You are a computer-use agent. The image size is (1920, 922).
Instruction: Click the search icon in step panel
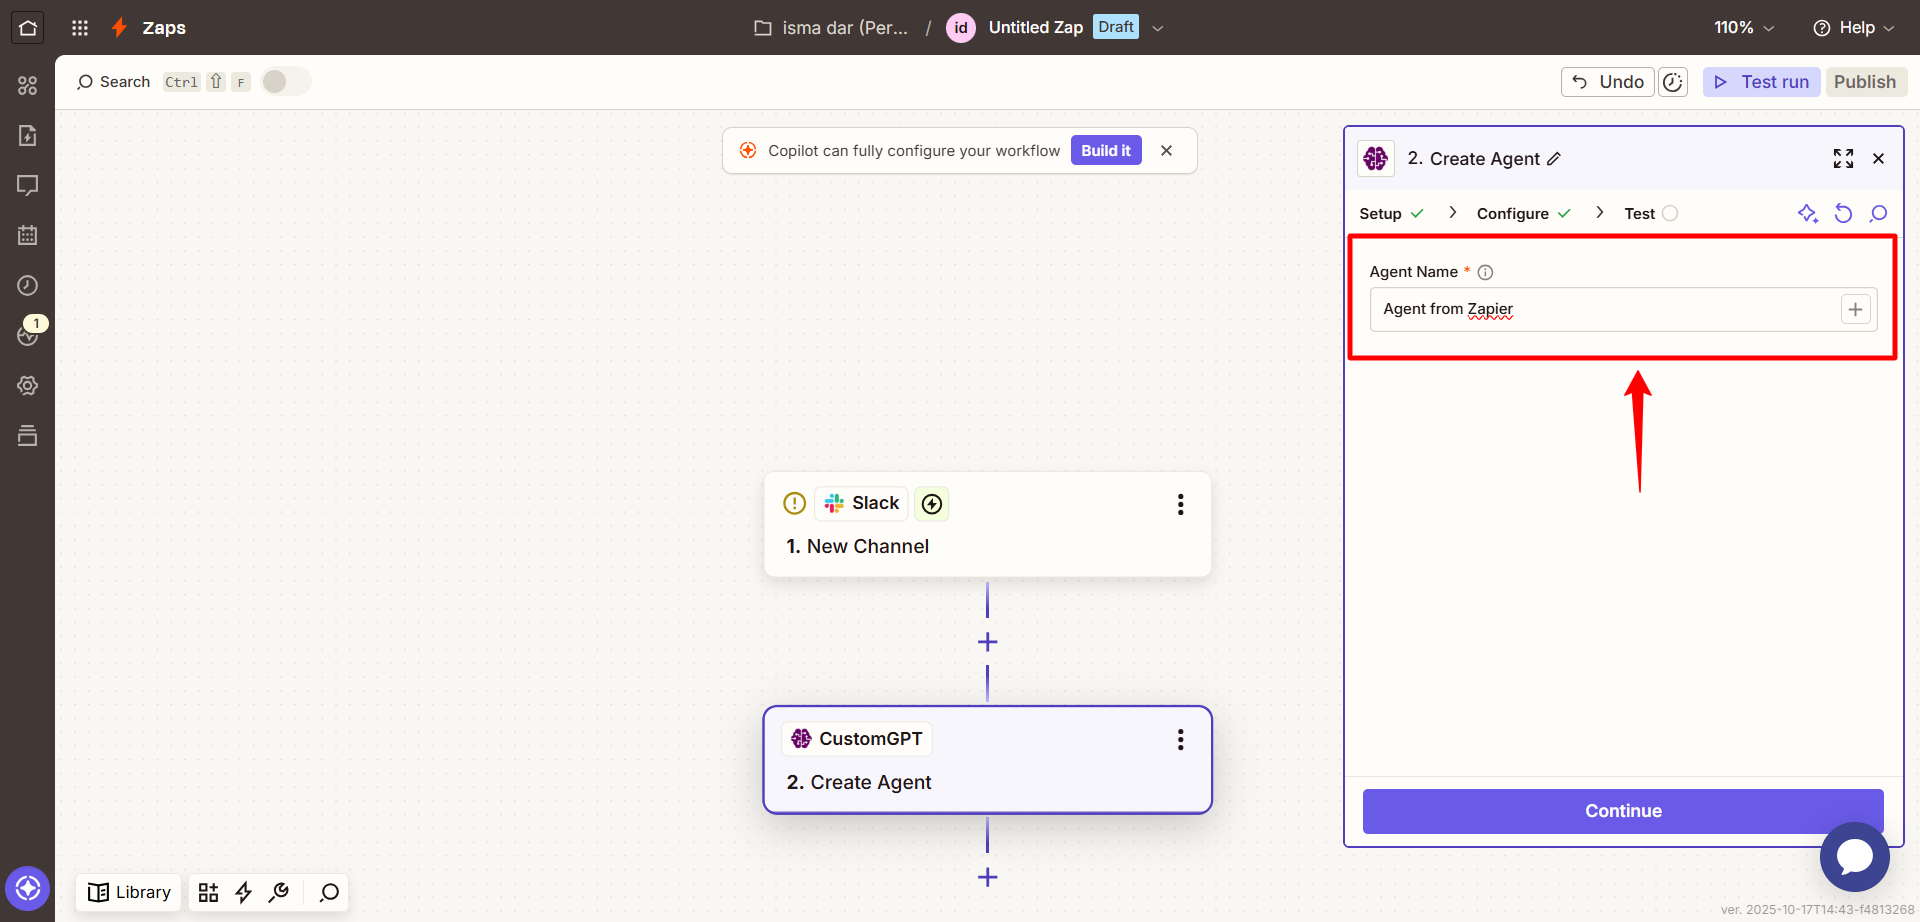coord(1878,213)
